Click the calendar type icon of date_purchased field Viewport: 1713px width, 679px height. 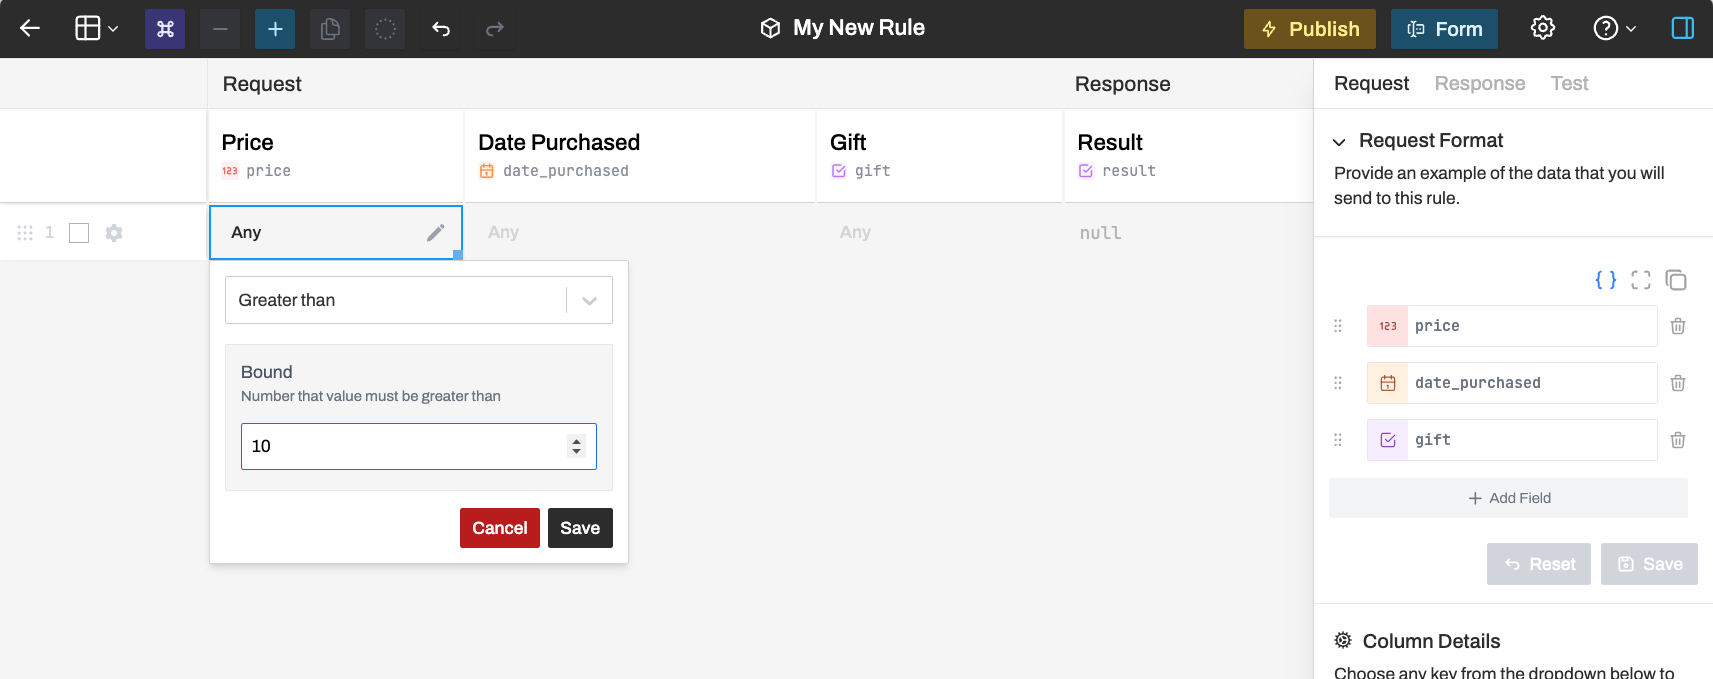tap(1388, 383)
